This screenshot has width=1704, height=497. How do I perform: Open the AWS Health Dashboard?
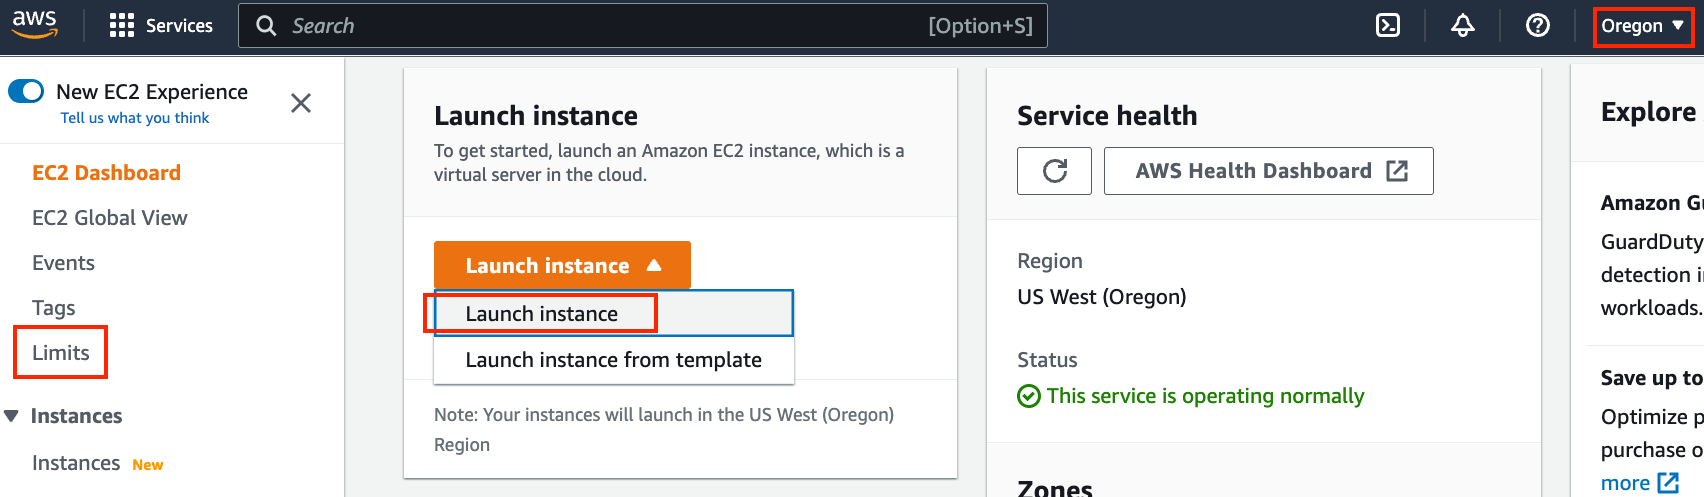coord(1268,171)
